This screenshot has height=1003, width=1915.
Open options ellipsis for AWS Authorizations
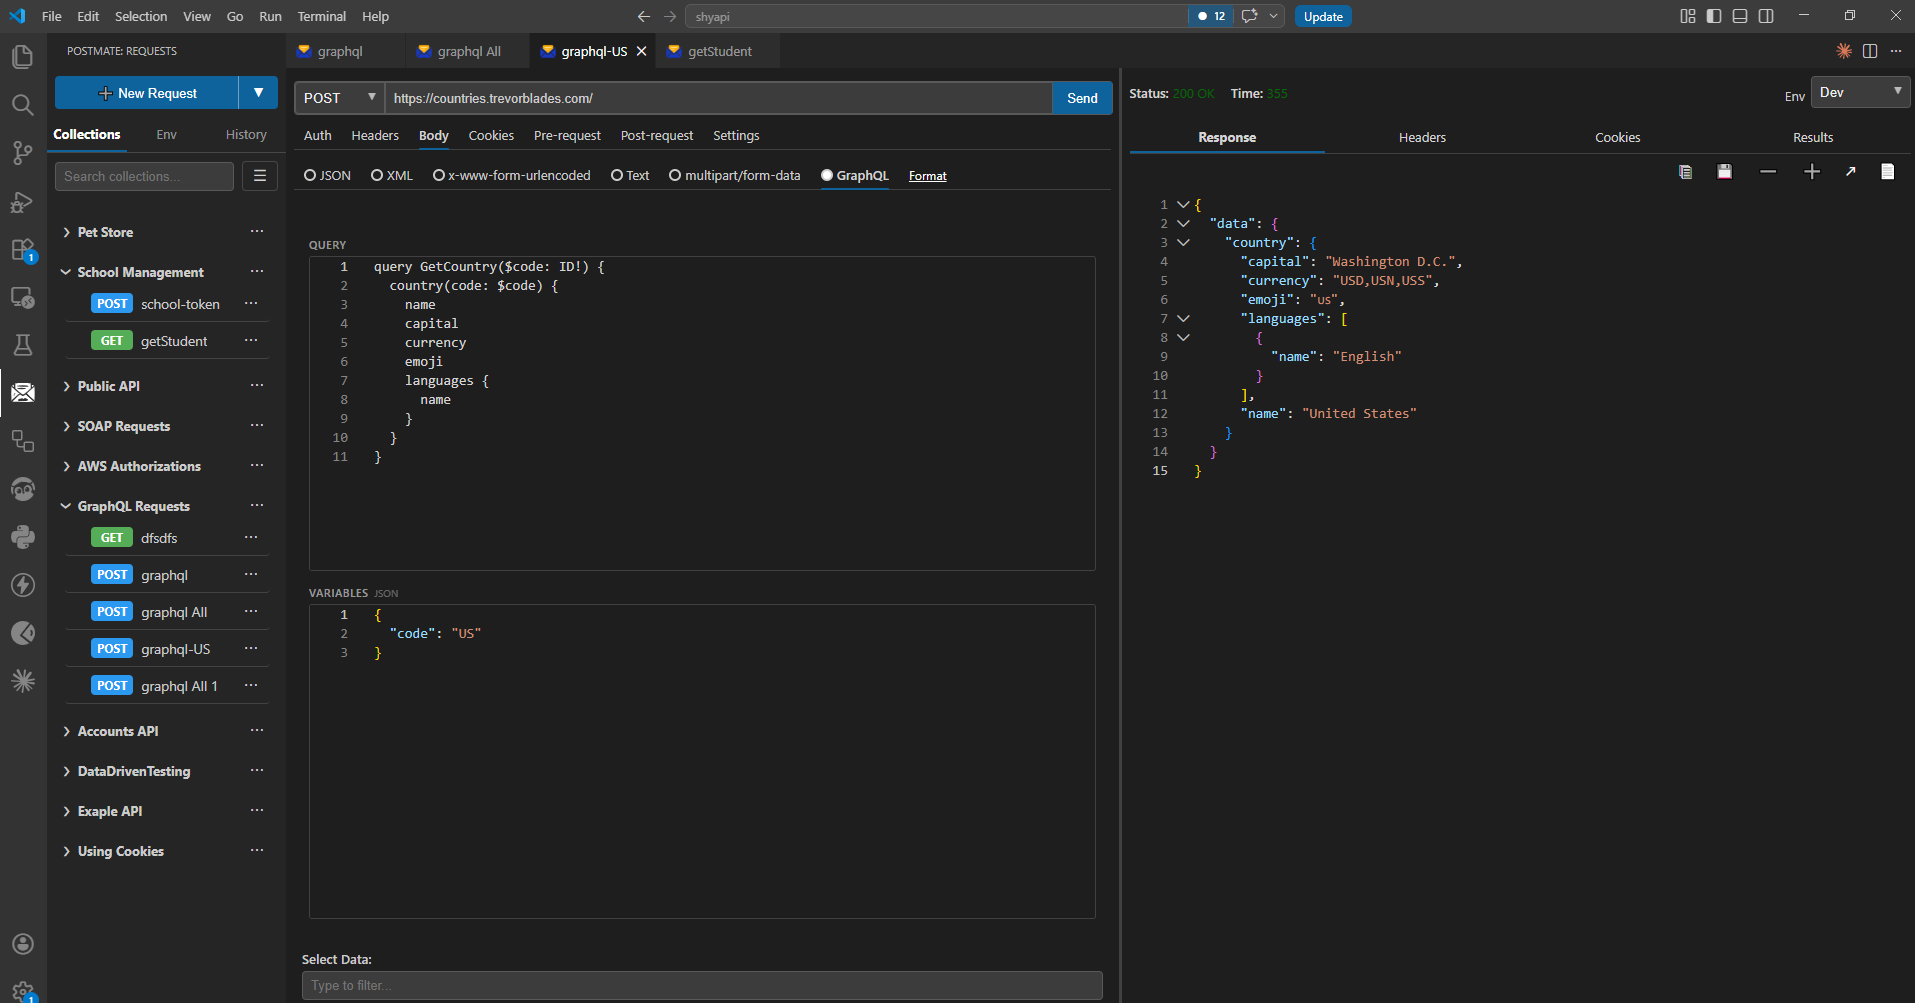(x=257, y=466)
